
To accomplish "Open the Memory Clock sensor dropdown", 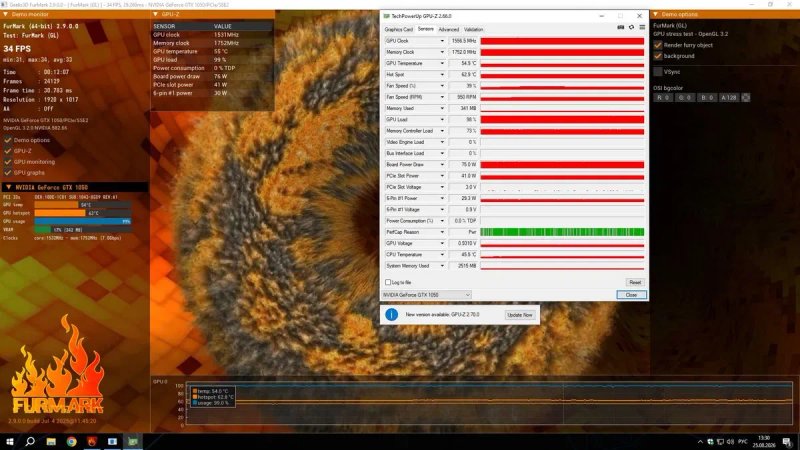I will pos(442,52).
